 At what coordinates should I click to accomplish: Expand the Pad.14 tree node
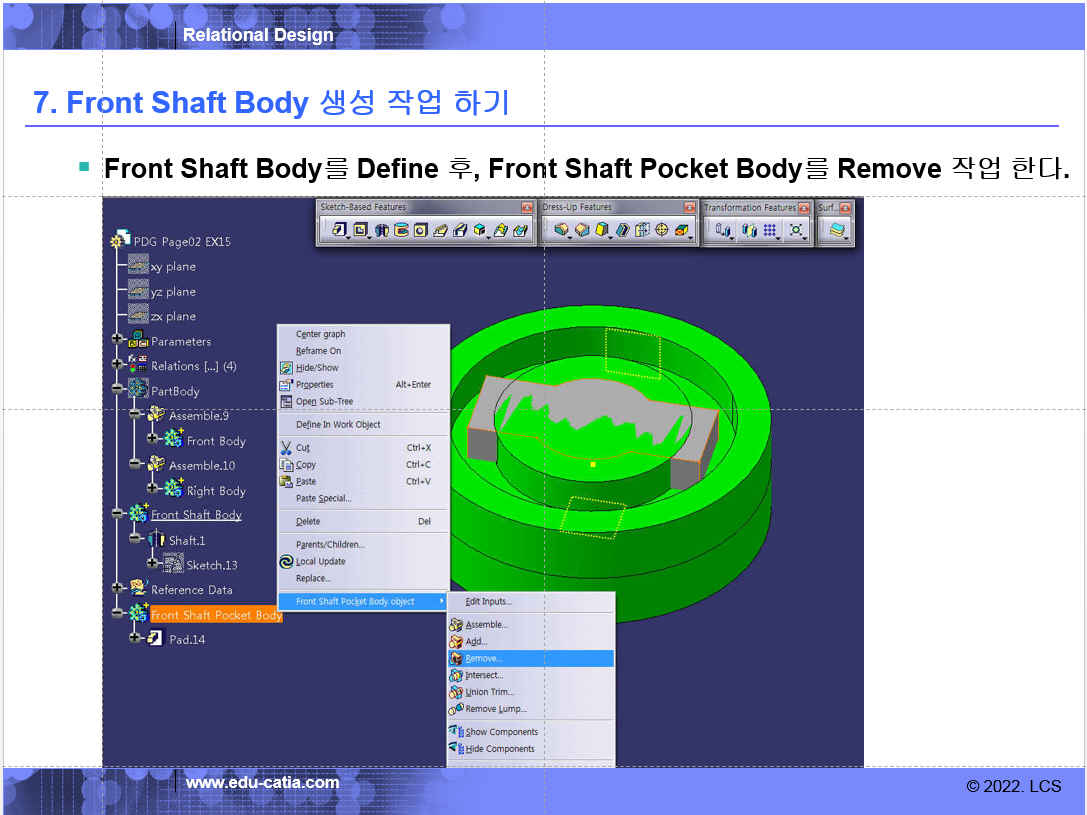point(135,639)
